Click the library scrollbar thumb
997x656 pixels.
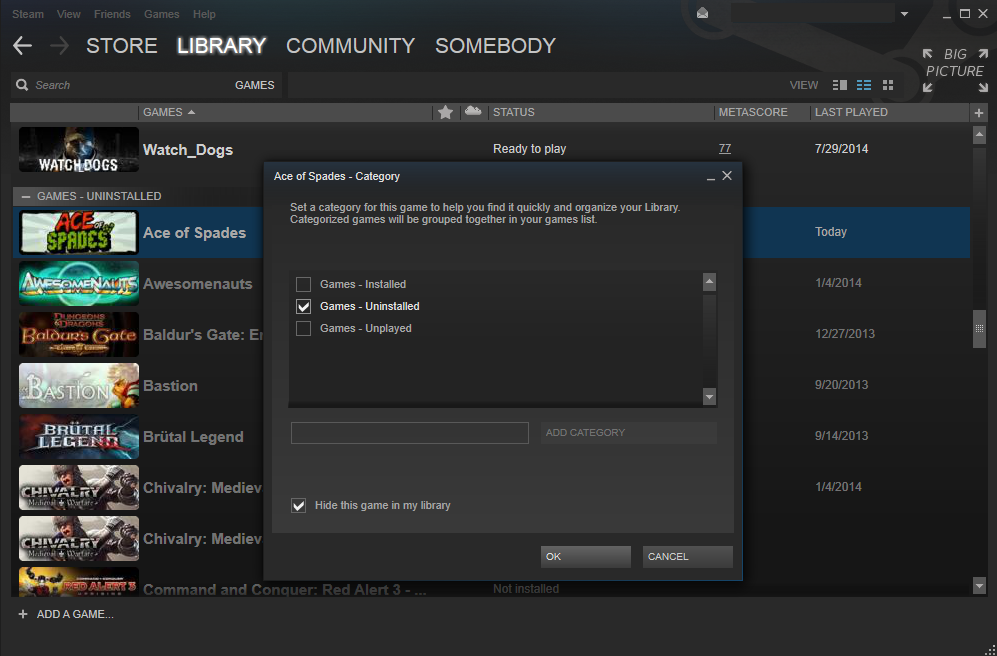click(x=979, y=329)
